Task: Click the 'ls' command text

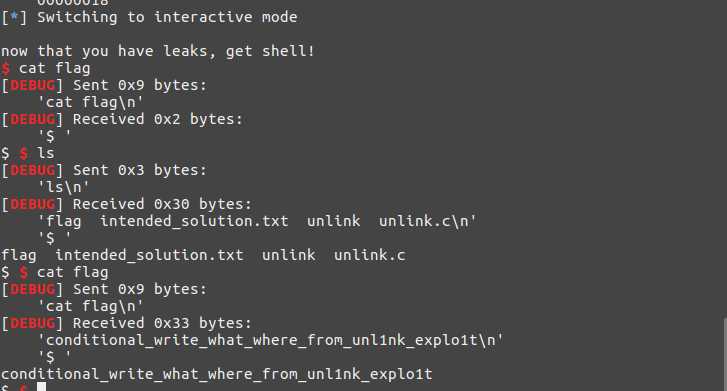Action: click(x=45, y=154)
